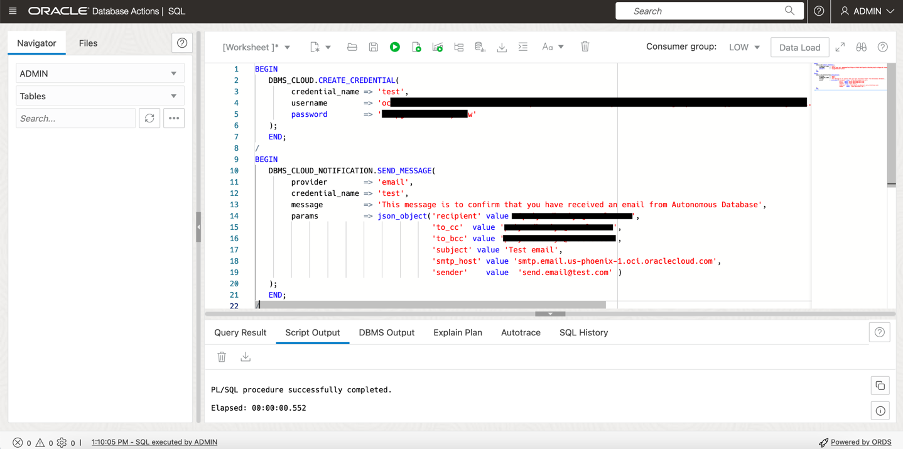This screenshot has width=904, height=450.
Task: Click the SEND_MESSAGE text on line 10
Action: [404, 171]
